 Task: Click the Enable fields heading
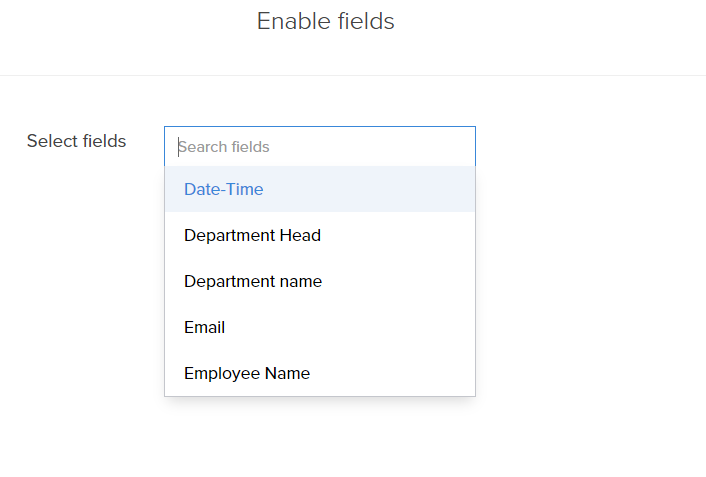tap(326, 21)
